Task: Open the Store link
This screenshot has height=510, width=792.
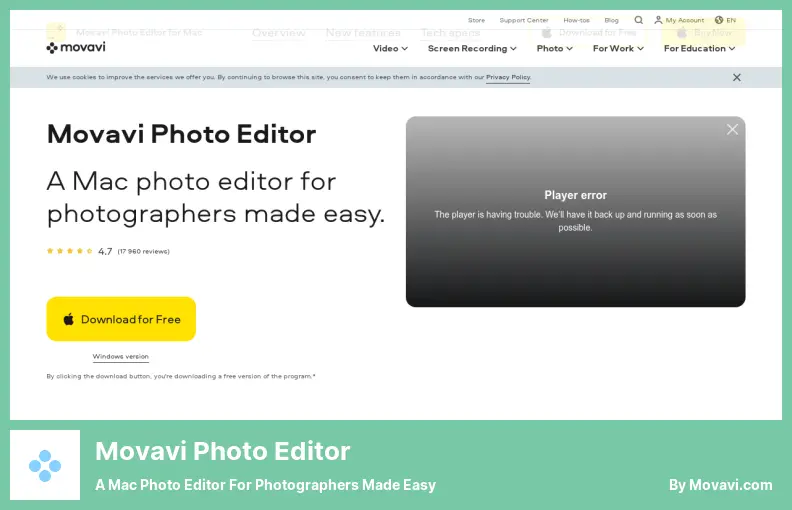Action: pyautogui.click(x=476, y=20)
